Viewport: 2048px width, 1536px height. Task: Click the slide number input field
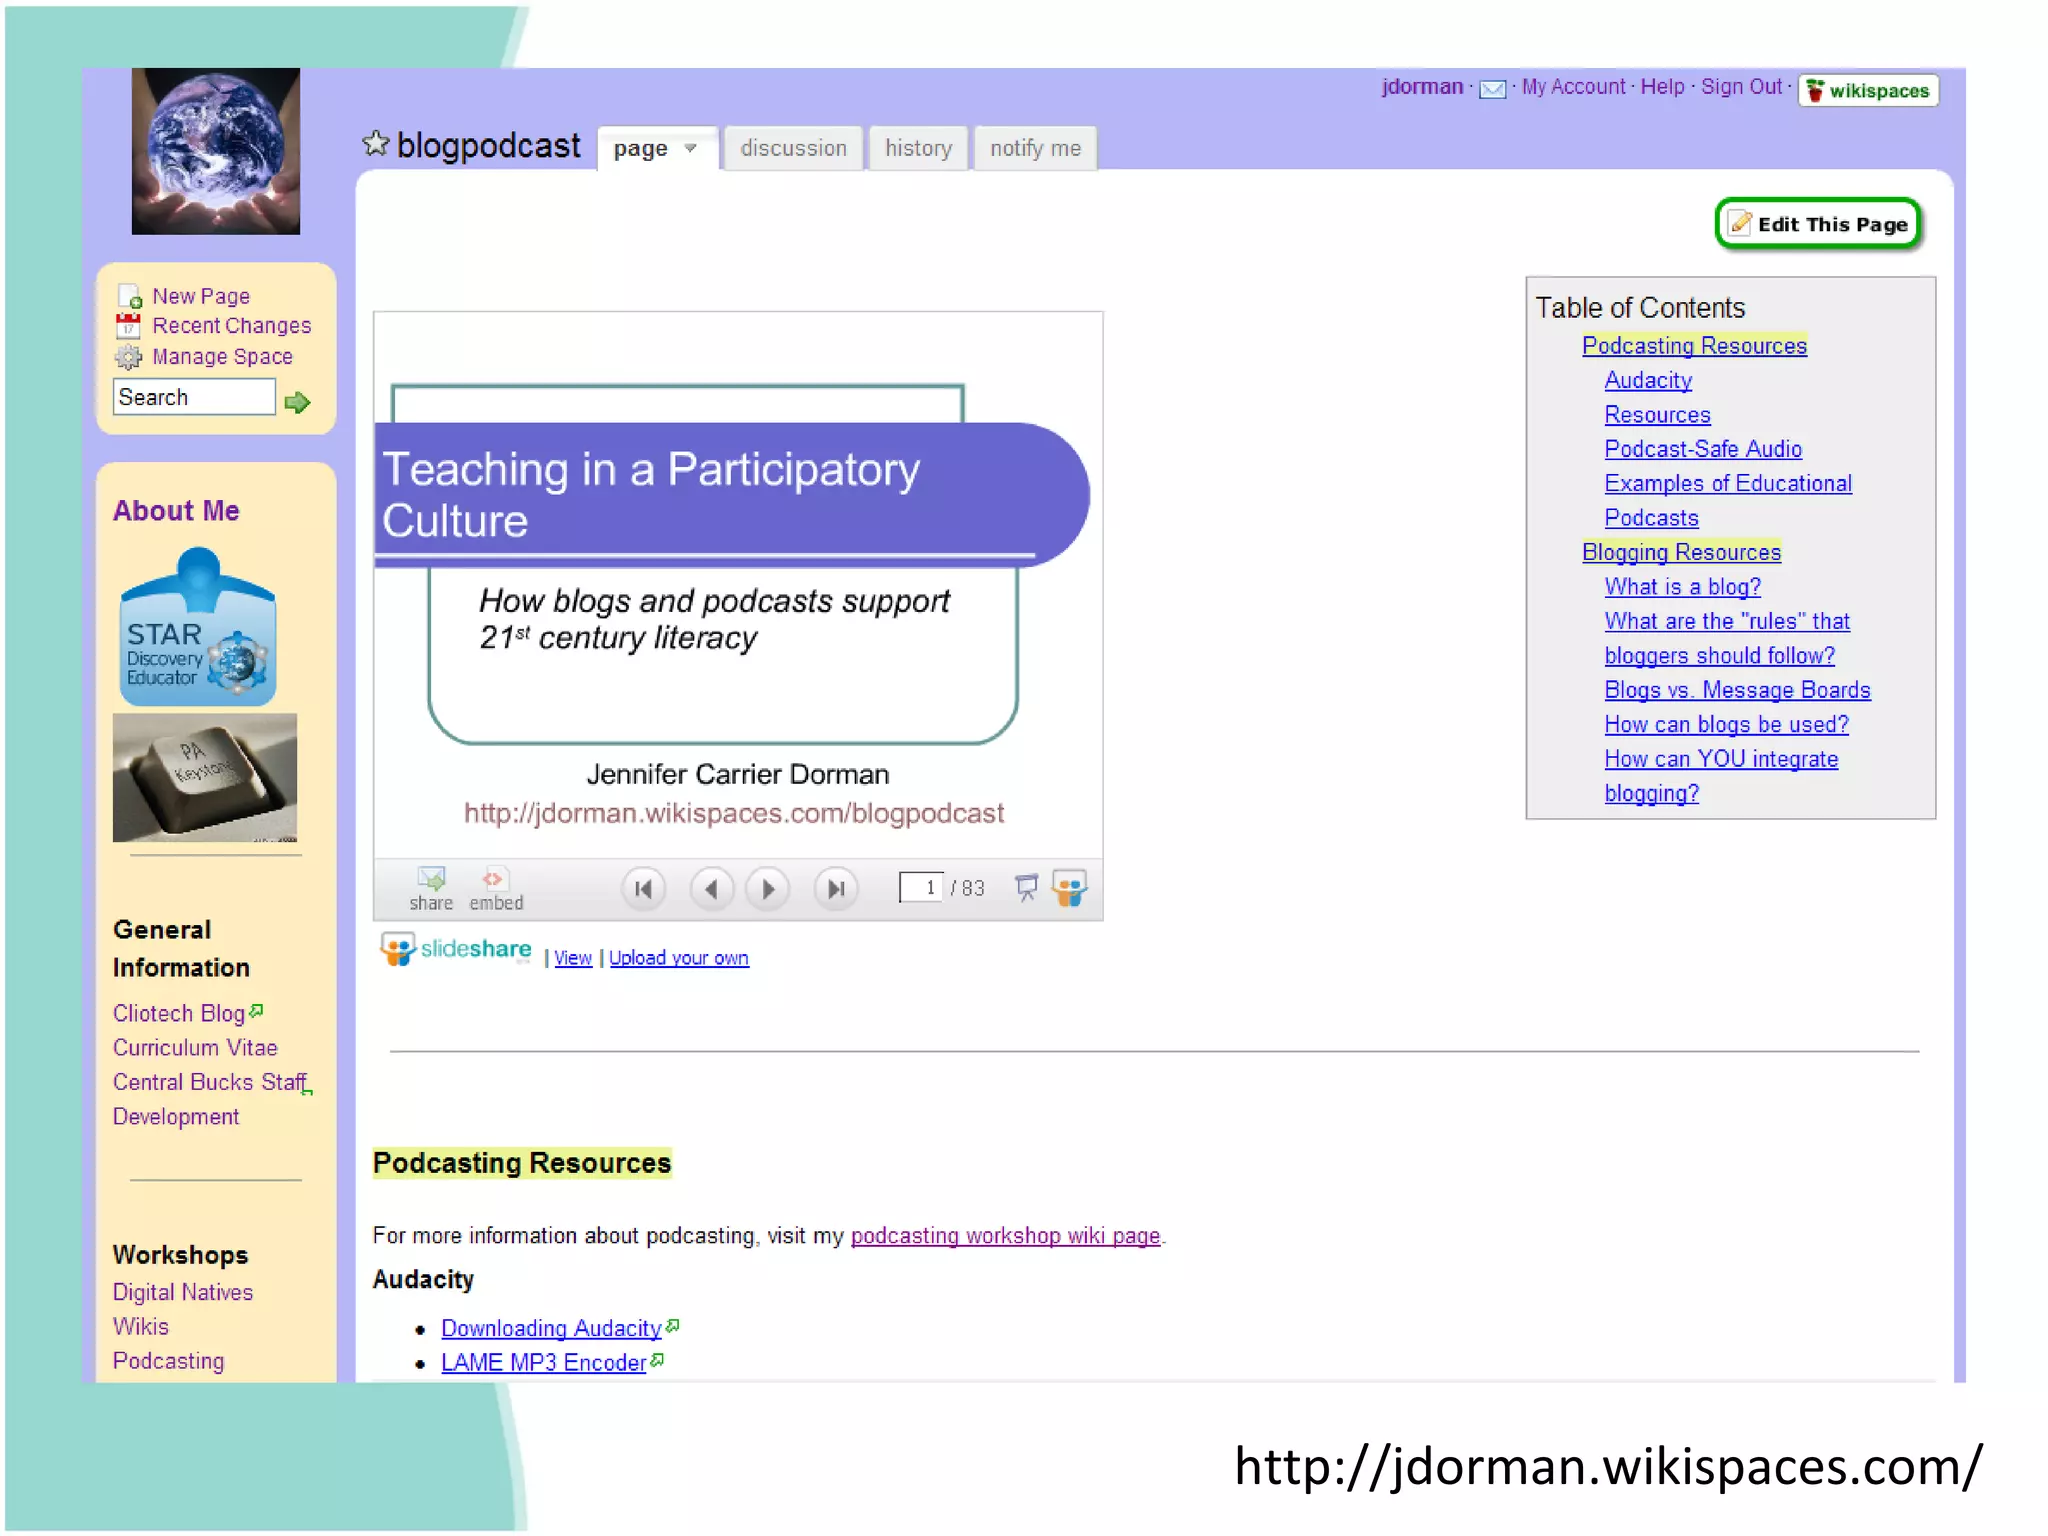[921, 887]
